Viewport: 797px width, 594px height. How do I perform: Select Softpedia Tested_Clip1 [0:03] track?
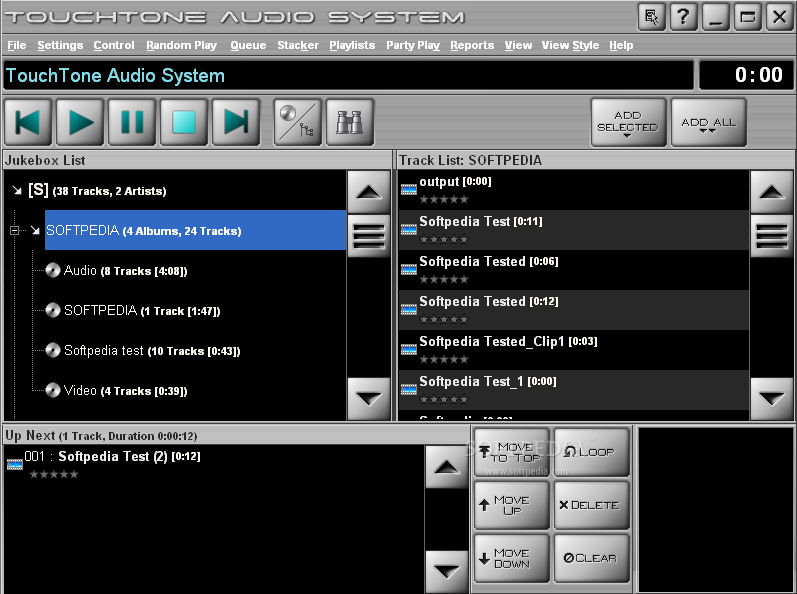tap(574, 350)
